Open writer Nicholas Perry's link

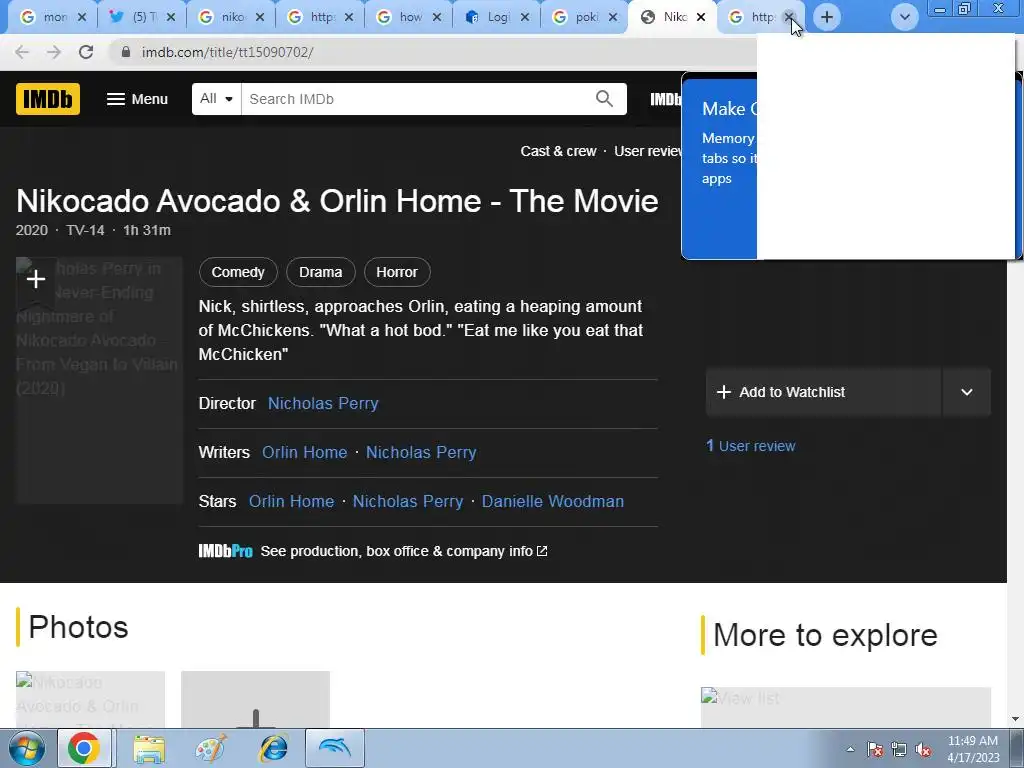pos(421,452)
